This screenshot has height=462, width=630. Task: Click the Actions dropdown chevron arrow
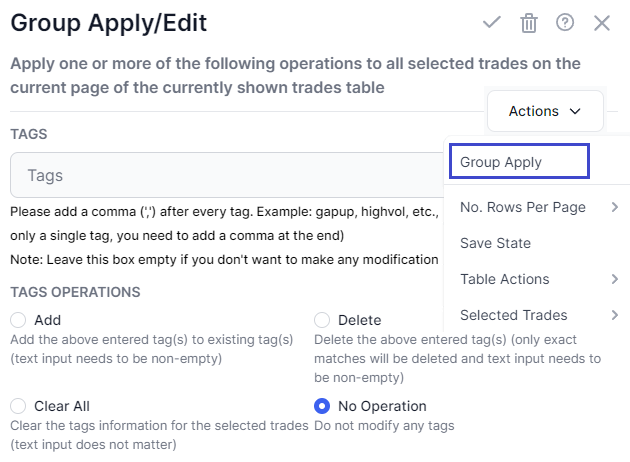click(x=575, y=111)
